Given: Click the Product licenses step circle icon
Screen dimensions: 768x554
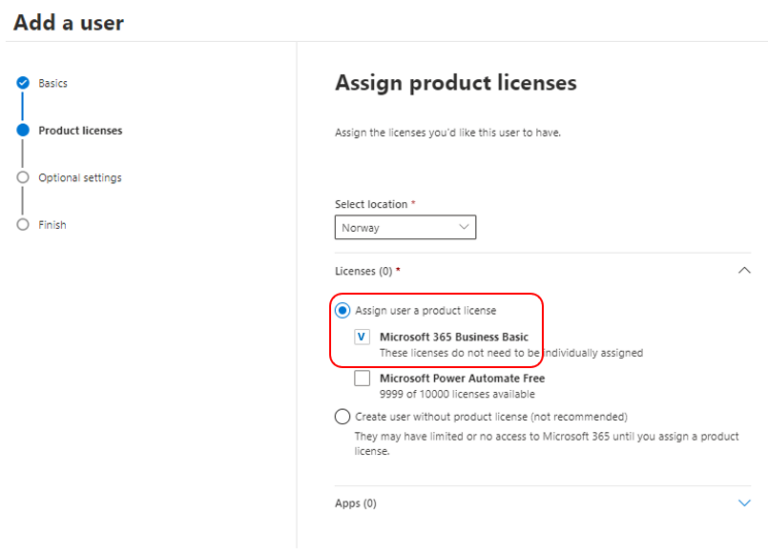Looking at the screenshot, I should tap(23, 130).
